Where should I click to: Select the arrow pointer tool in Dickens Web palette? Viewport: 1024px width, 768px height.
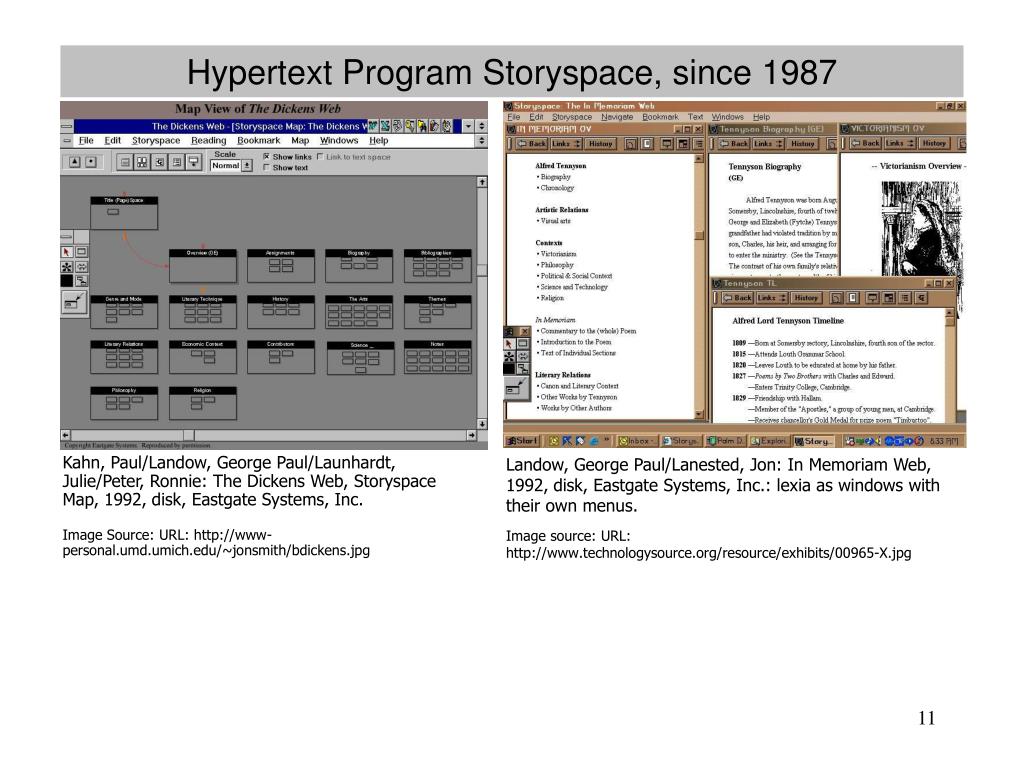(x=67, y=252)
